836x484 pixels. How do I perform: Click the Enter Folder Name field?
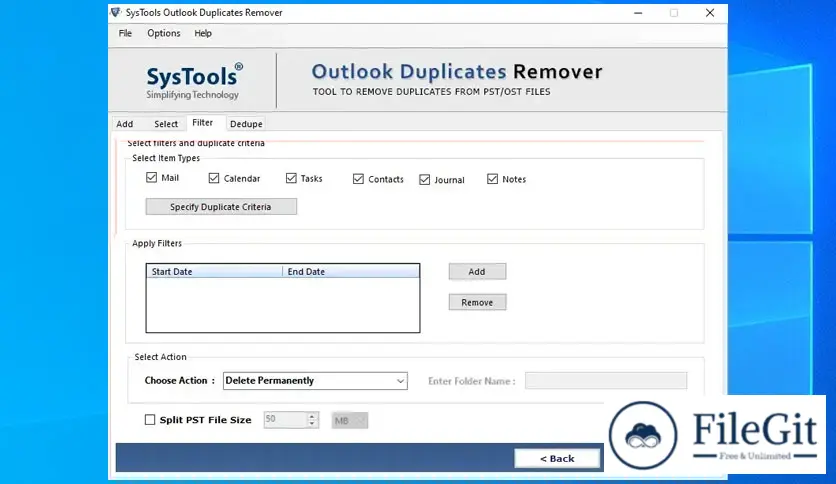click(606, 381)
